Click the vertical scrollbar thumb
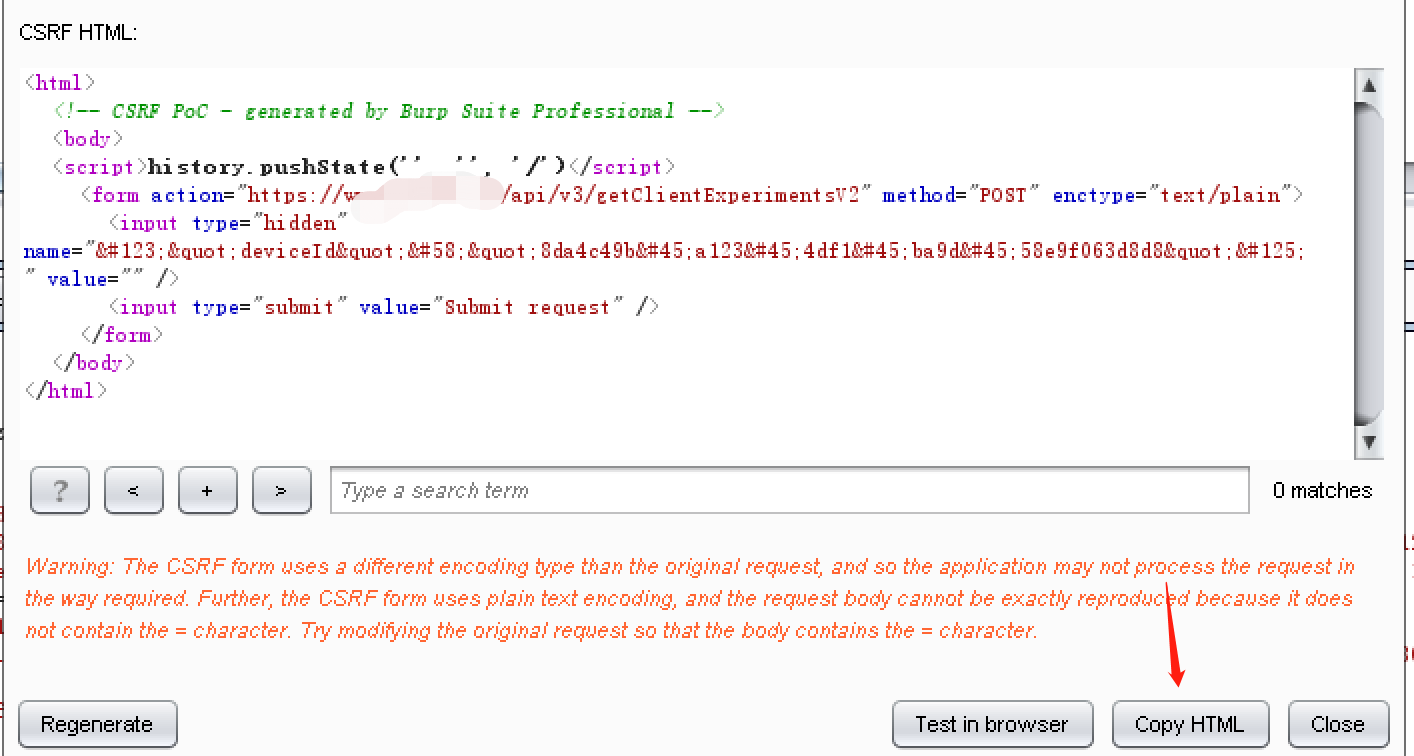 [1370, 263]
